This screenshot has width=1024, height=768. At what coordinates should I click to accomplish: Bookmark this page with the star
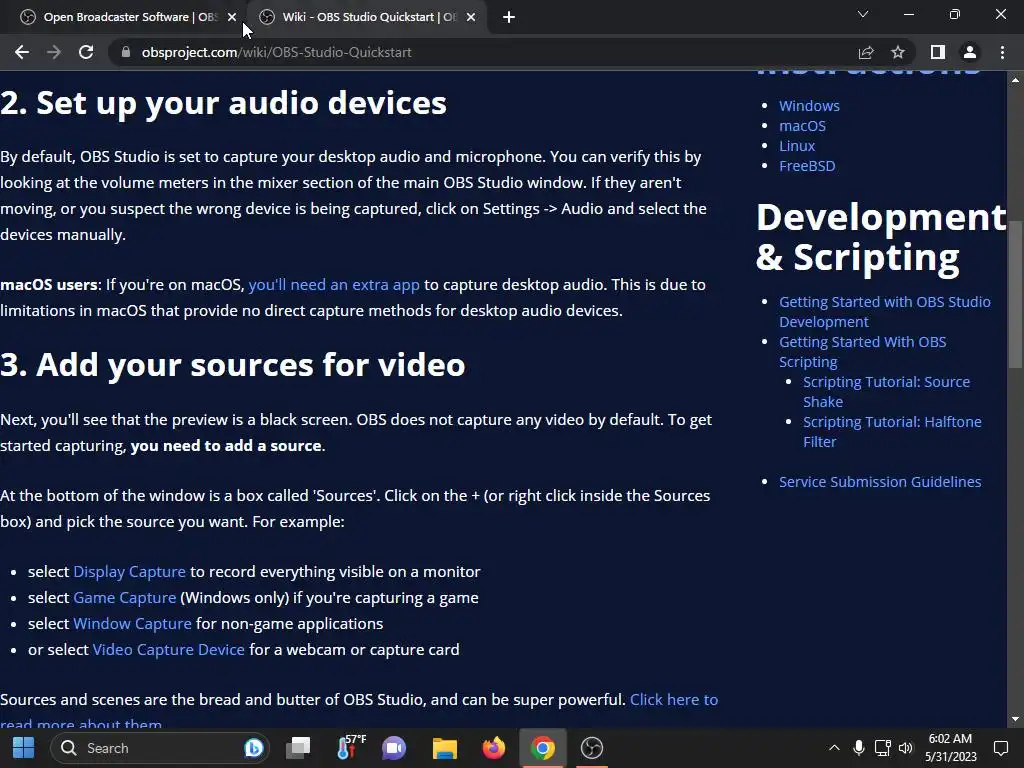(898, 52)
